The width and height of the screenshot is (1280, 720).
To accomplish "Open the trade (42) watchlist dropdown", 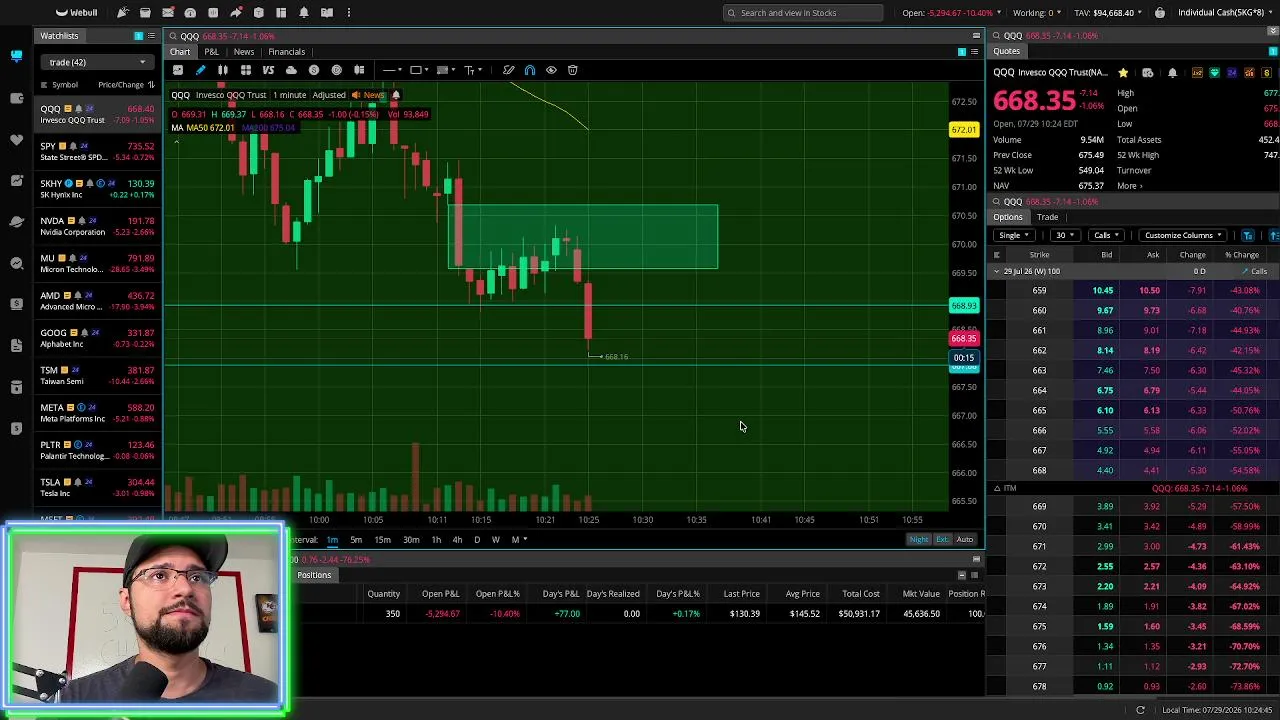I will click(x=97, y=62).
